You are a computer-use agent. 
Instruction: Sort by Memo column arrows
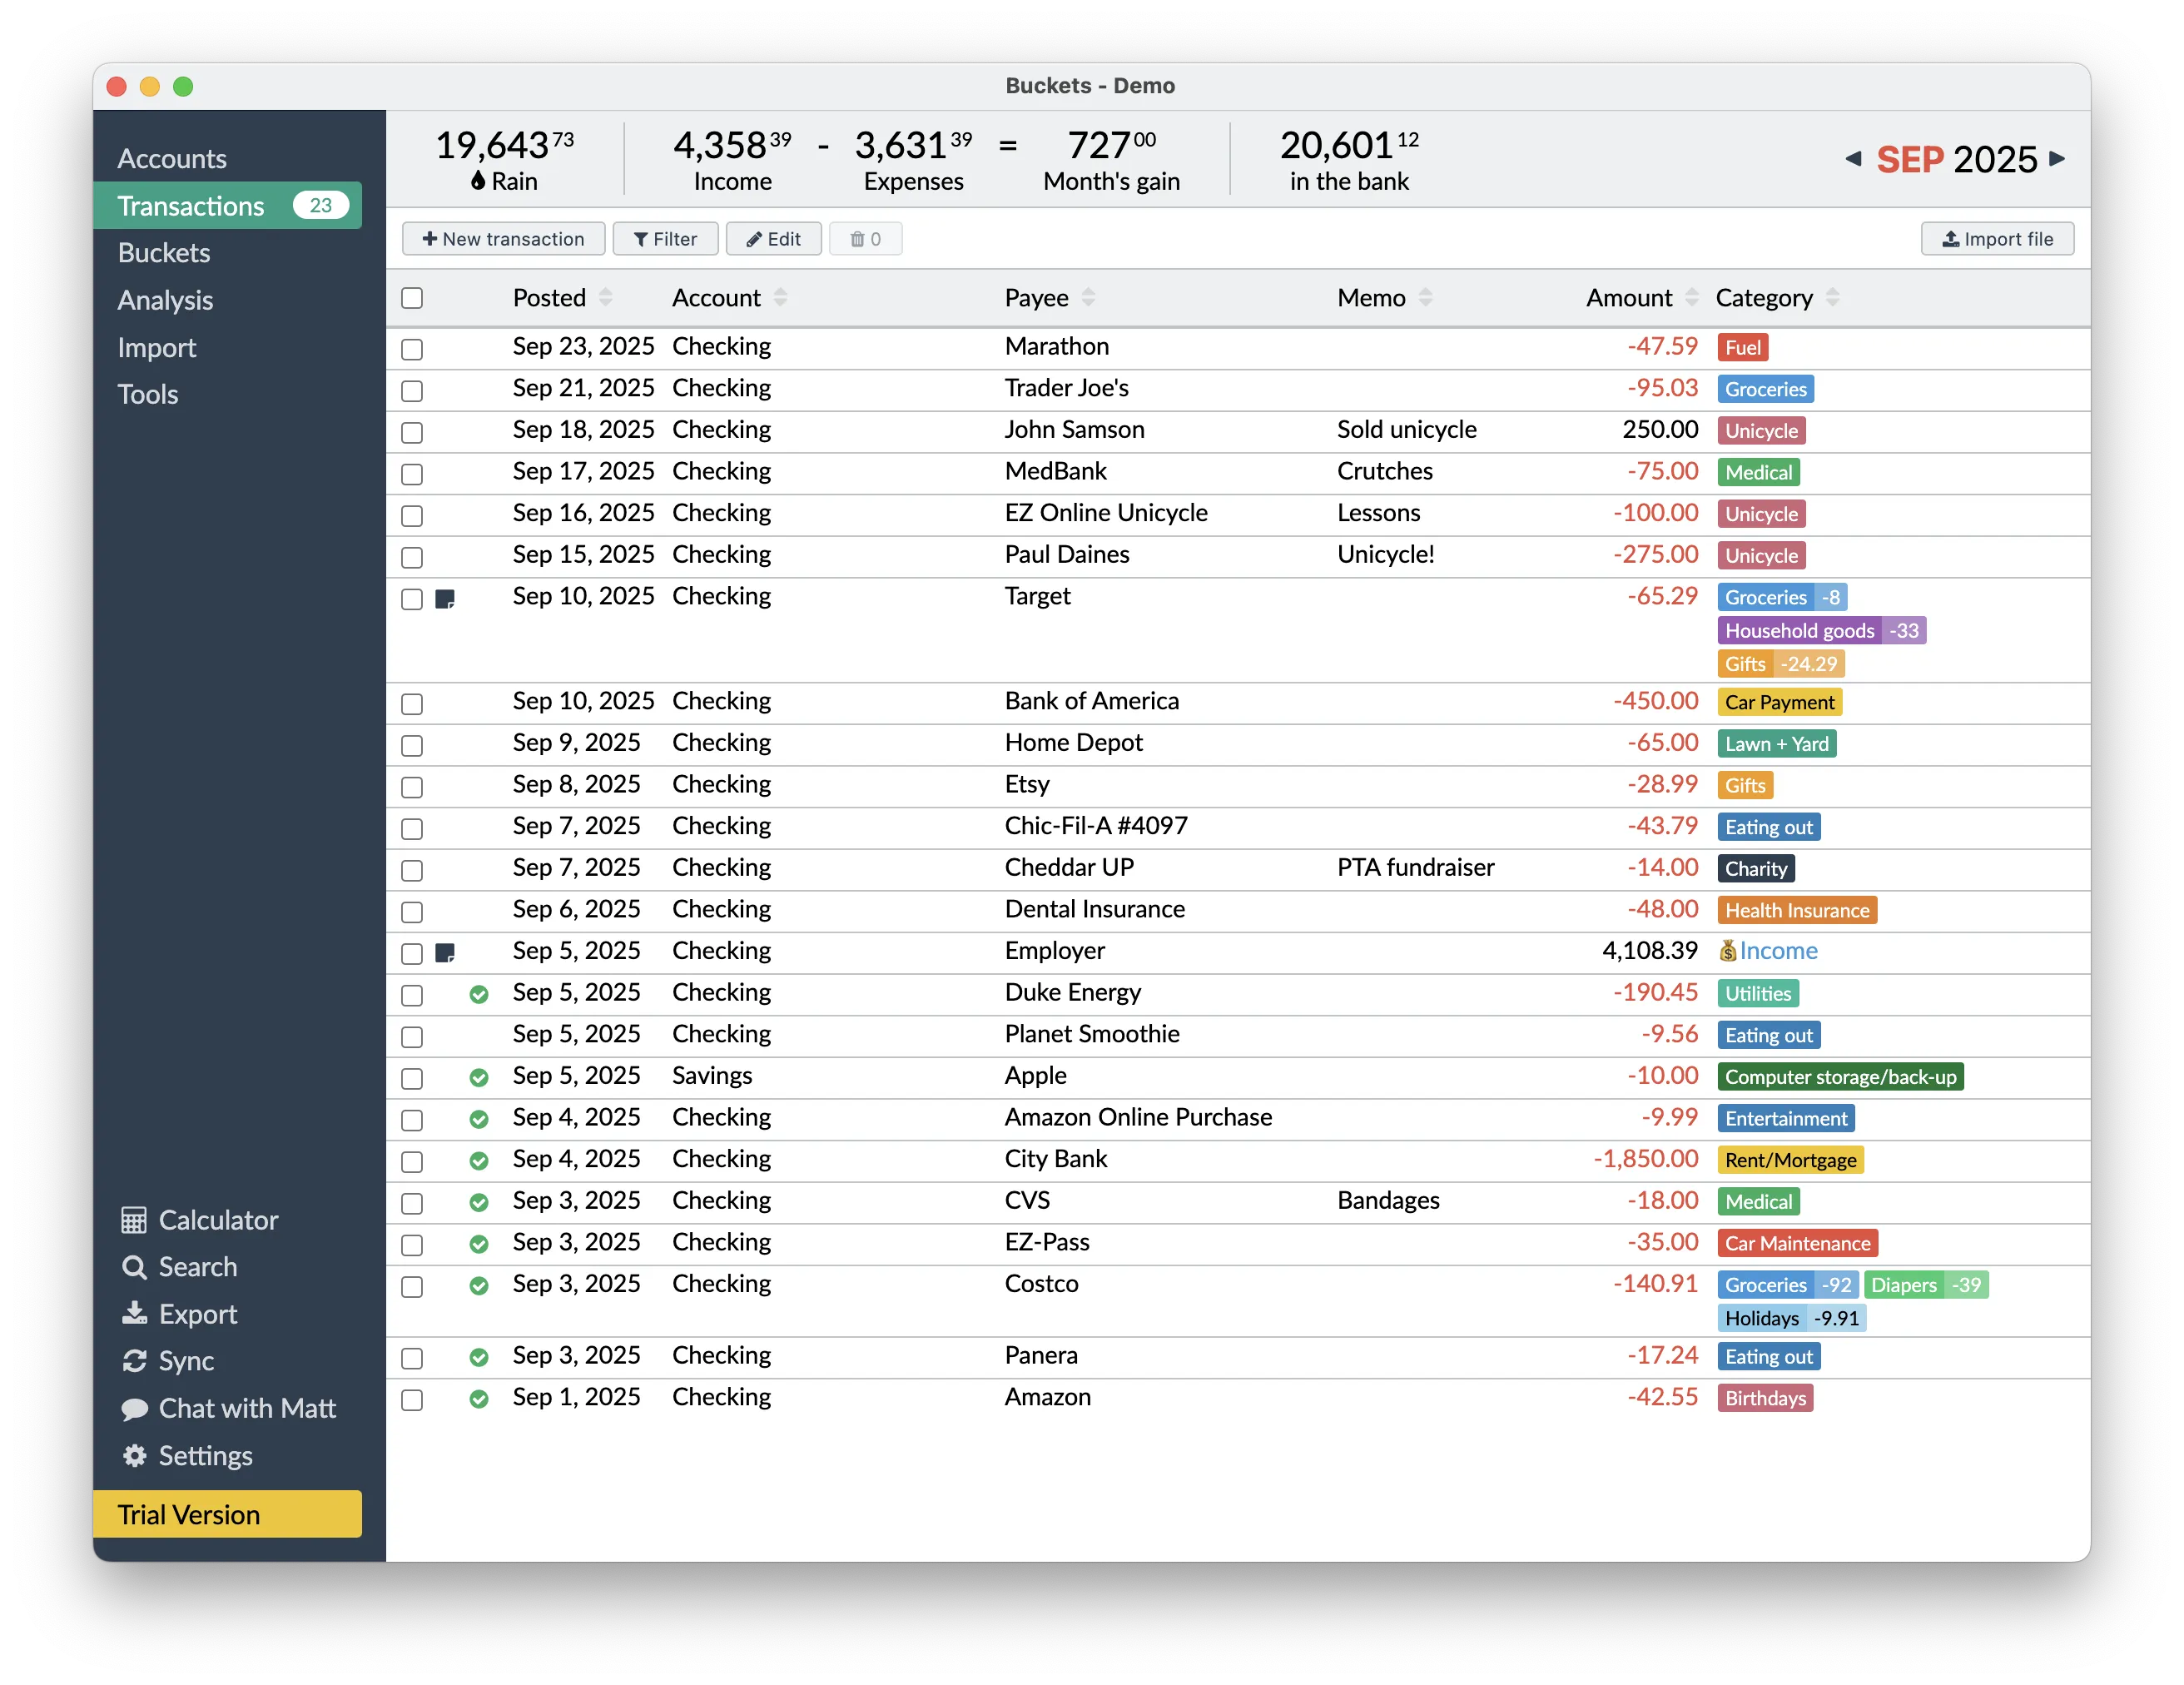point(1425,297)
